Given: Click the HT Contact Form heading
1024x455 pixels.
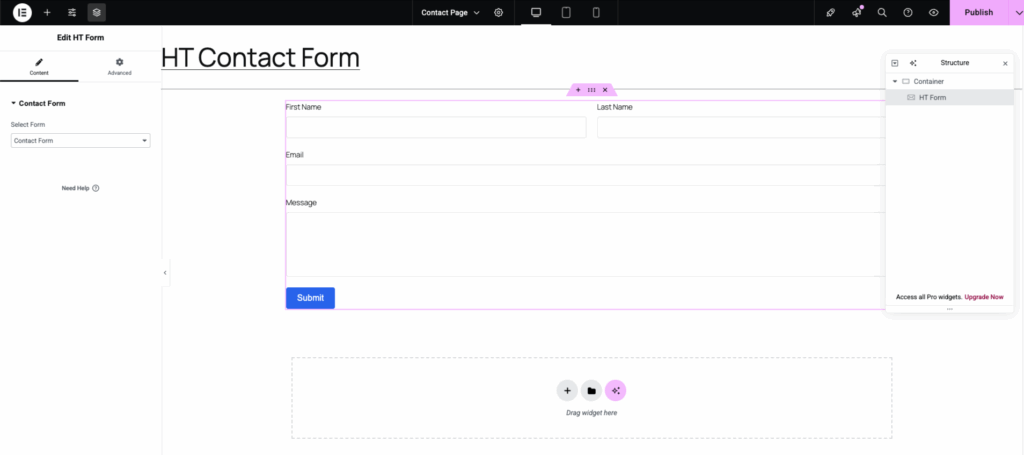Looking at the screenshot, I should tap(261, 58).
